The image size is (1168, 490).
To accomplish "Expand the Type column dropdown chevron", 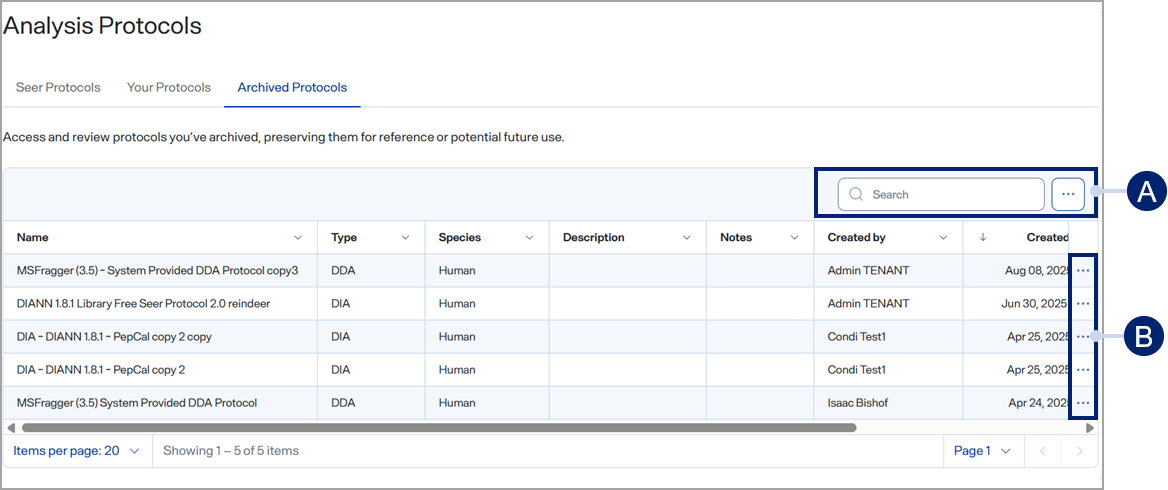I will (405, 238).
